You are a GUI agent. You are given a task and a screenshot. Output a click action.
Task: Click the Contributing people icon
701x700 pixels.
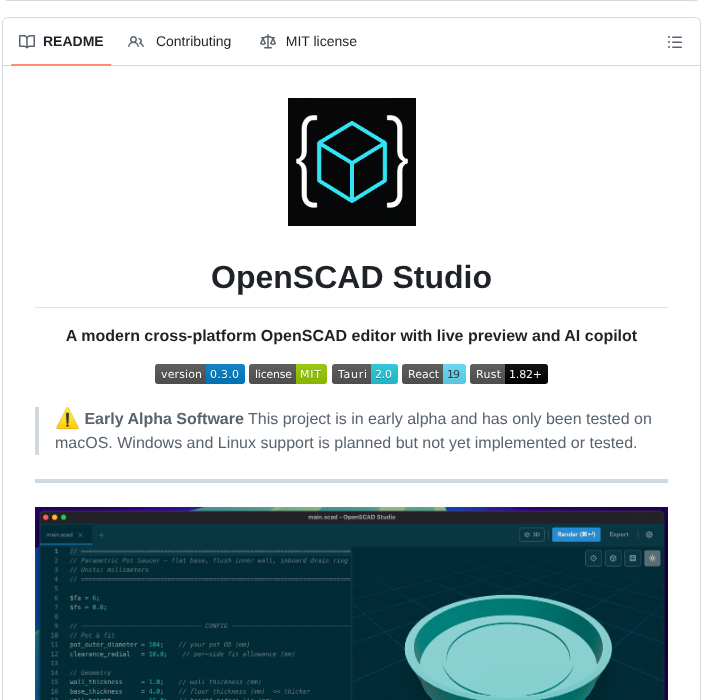tap(136, 42)
